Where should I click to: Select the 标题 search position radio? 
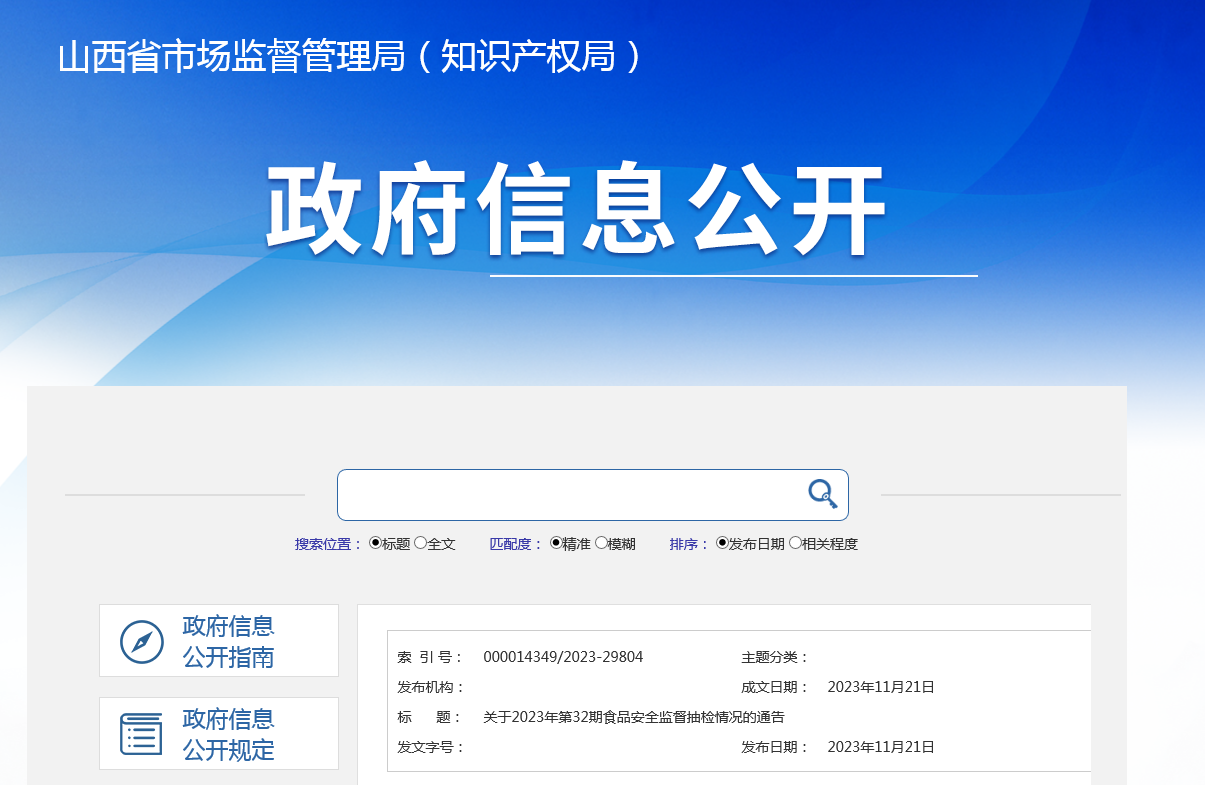[375, 543]
